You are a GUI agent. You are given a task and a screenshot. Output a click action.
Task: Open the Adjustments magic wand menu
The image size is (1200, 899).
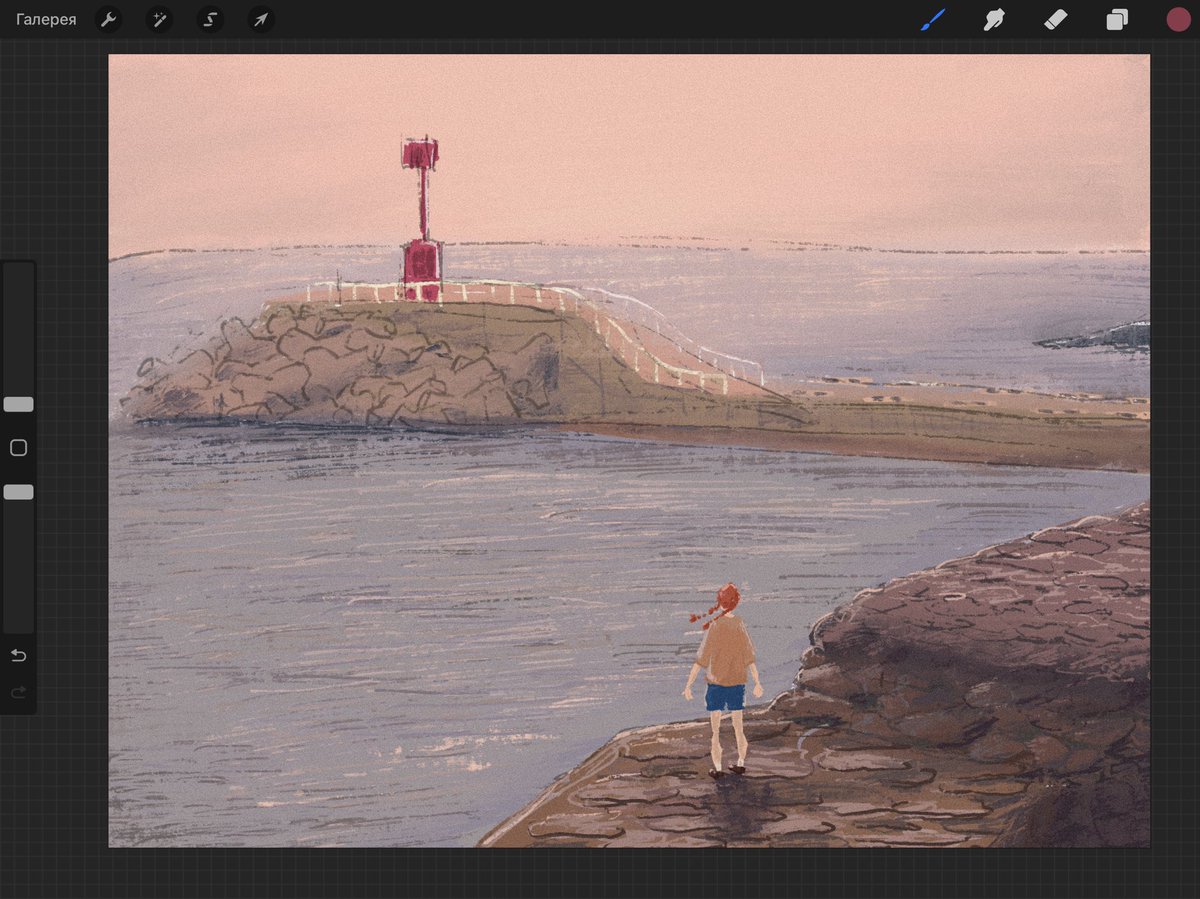pyautogui.click(x=159, y=19)
